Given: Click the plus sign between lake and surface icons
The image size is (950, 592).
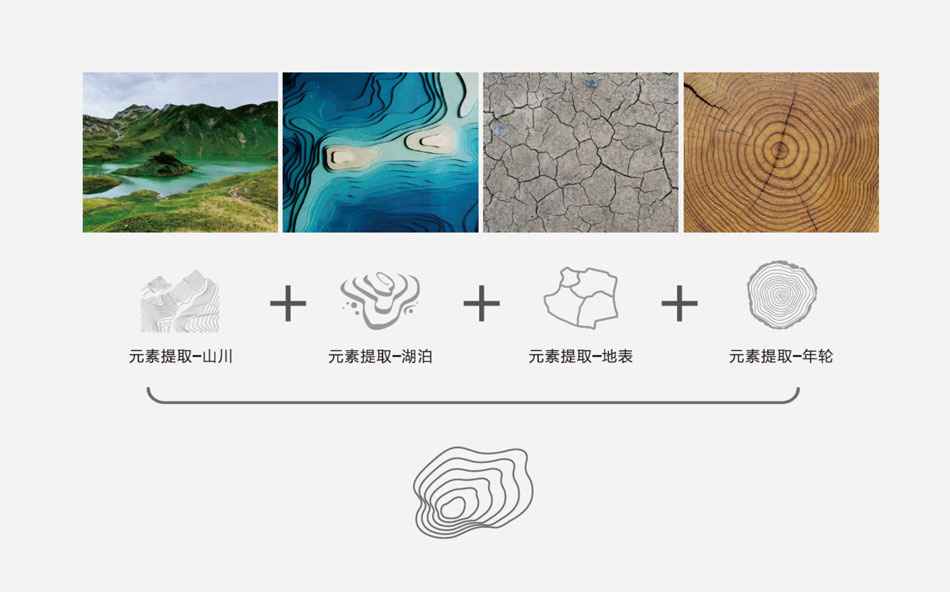Looking at the screenshot, I should pyautogui.click(x=482, y=303).
